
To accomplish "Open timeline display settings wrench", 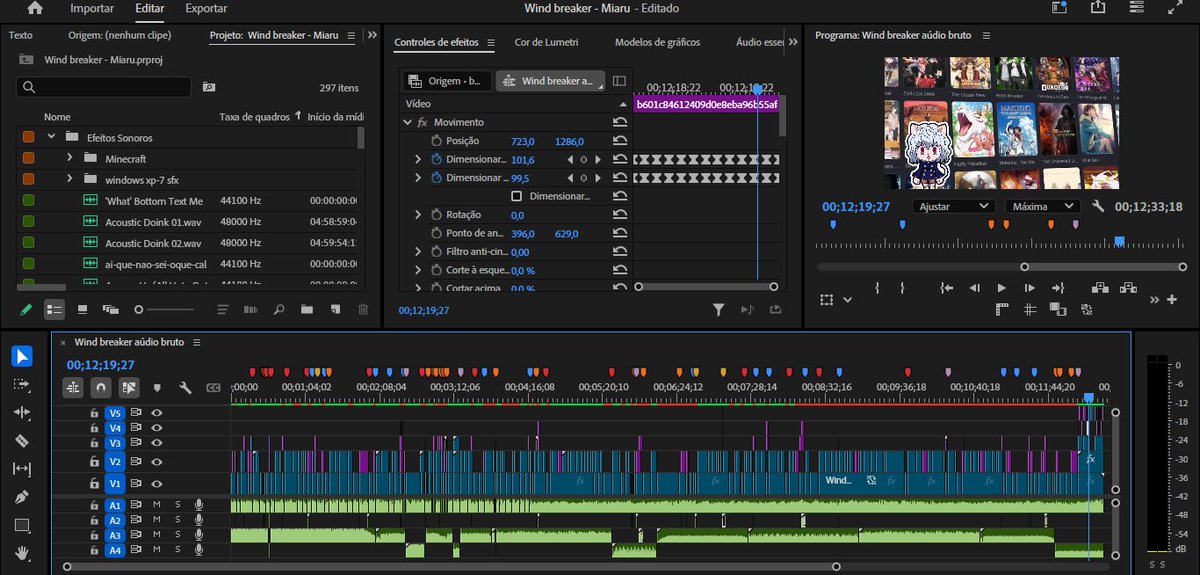I will click(185, 387).
